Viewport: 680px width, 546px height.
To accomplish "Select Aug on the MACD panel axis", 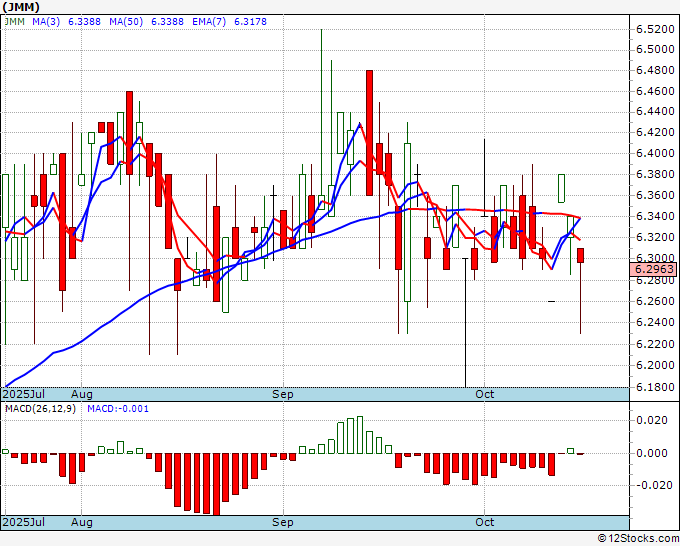I will [82, 522].
